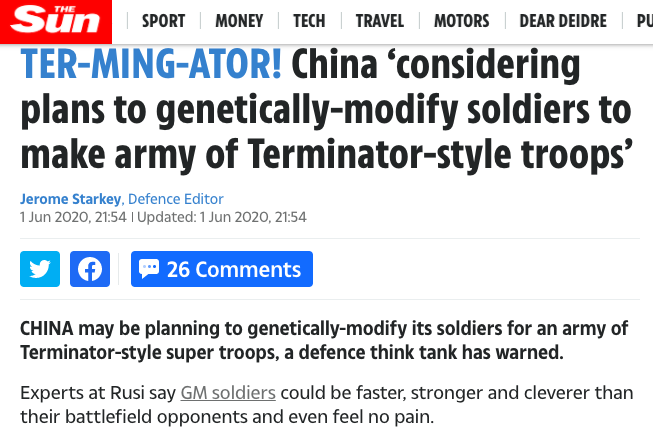The width and height of the screenshot is (653, 432).
Task: Click the article publish date
Action: point(73,217)
